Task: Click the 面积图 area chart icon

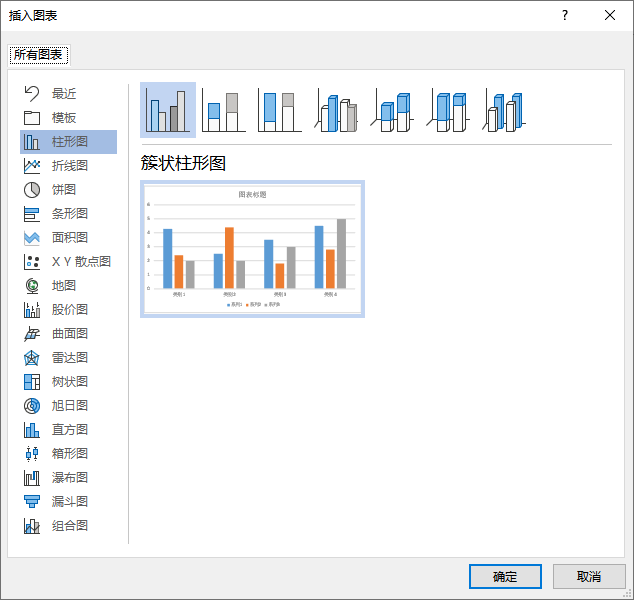Action: 32,238
